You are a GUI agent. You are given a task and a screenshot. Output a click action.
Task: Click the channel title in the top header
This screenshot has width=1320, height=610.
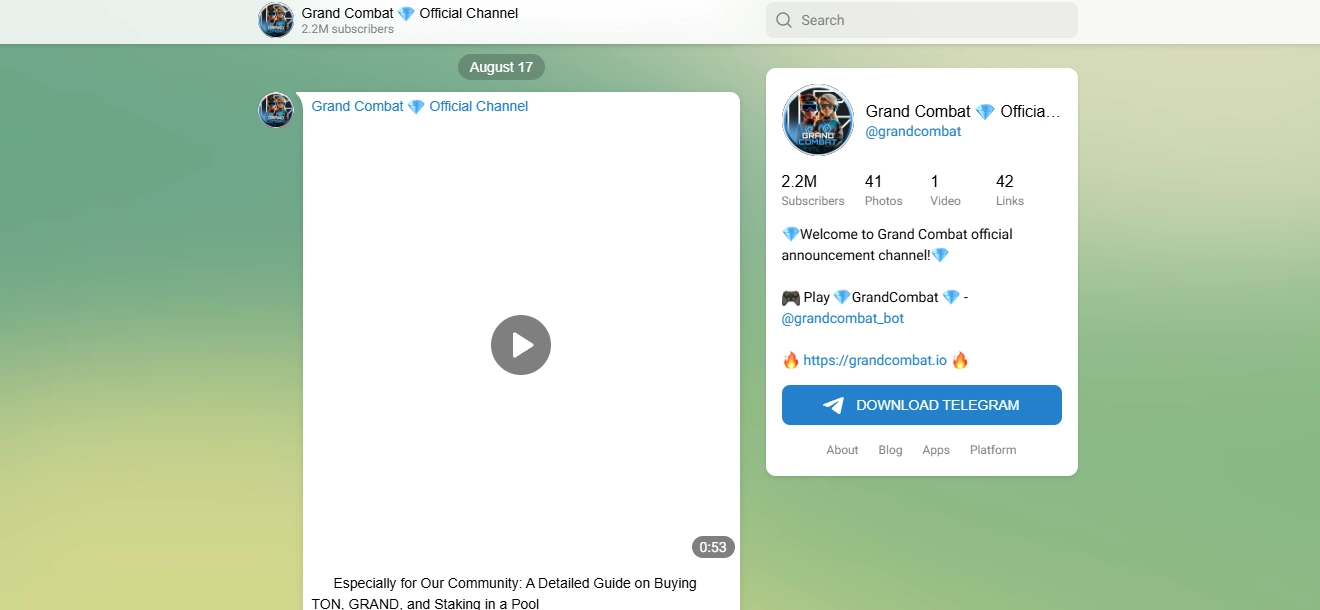tap(410, 13)
